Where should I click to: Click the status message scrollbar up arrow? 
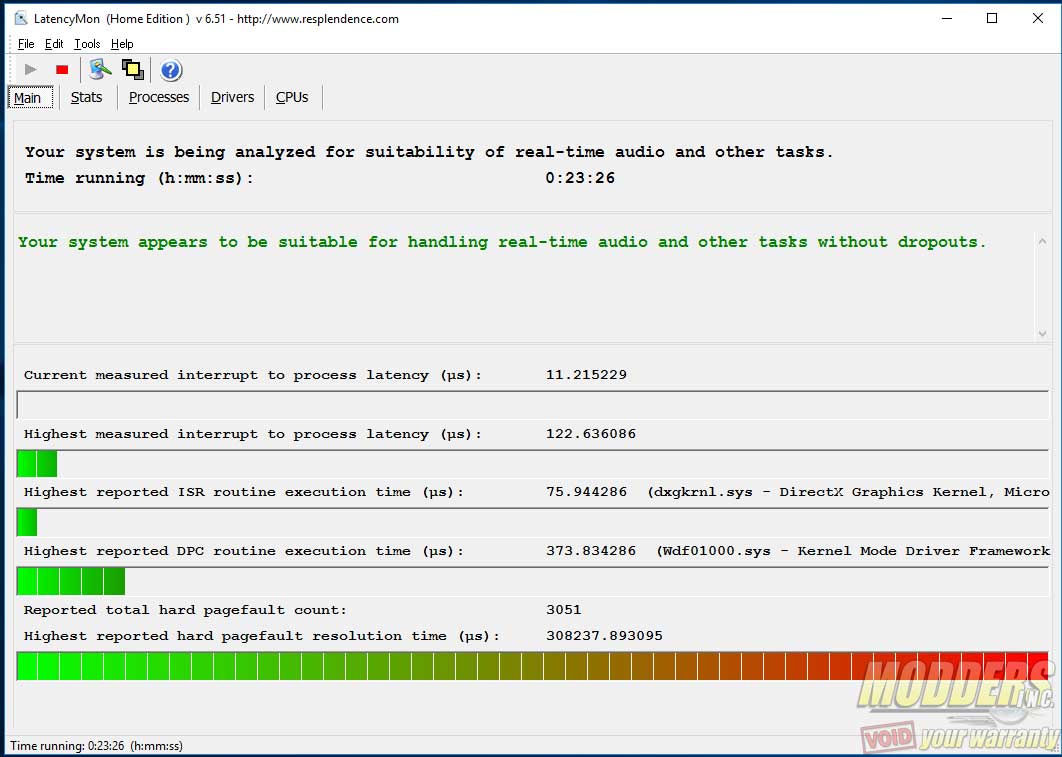1042,241
